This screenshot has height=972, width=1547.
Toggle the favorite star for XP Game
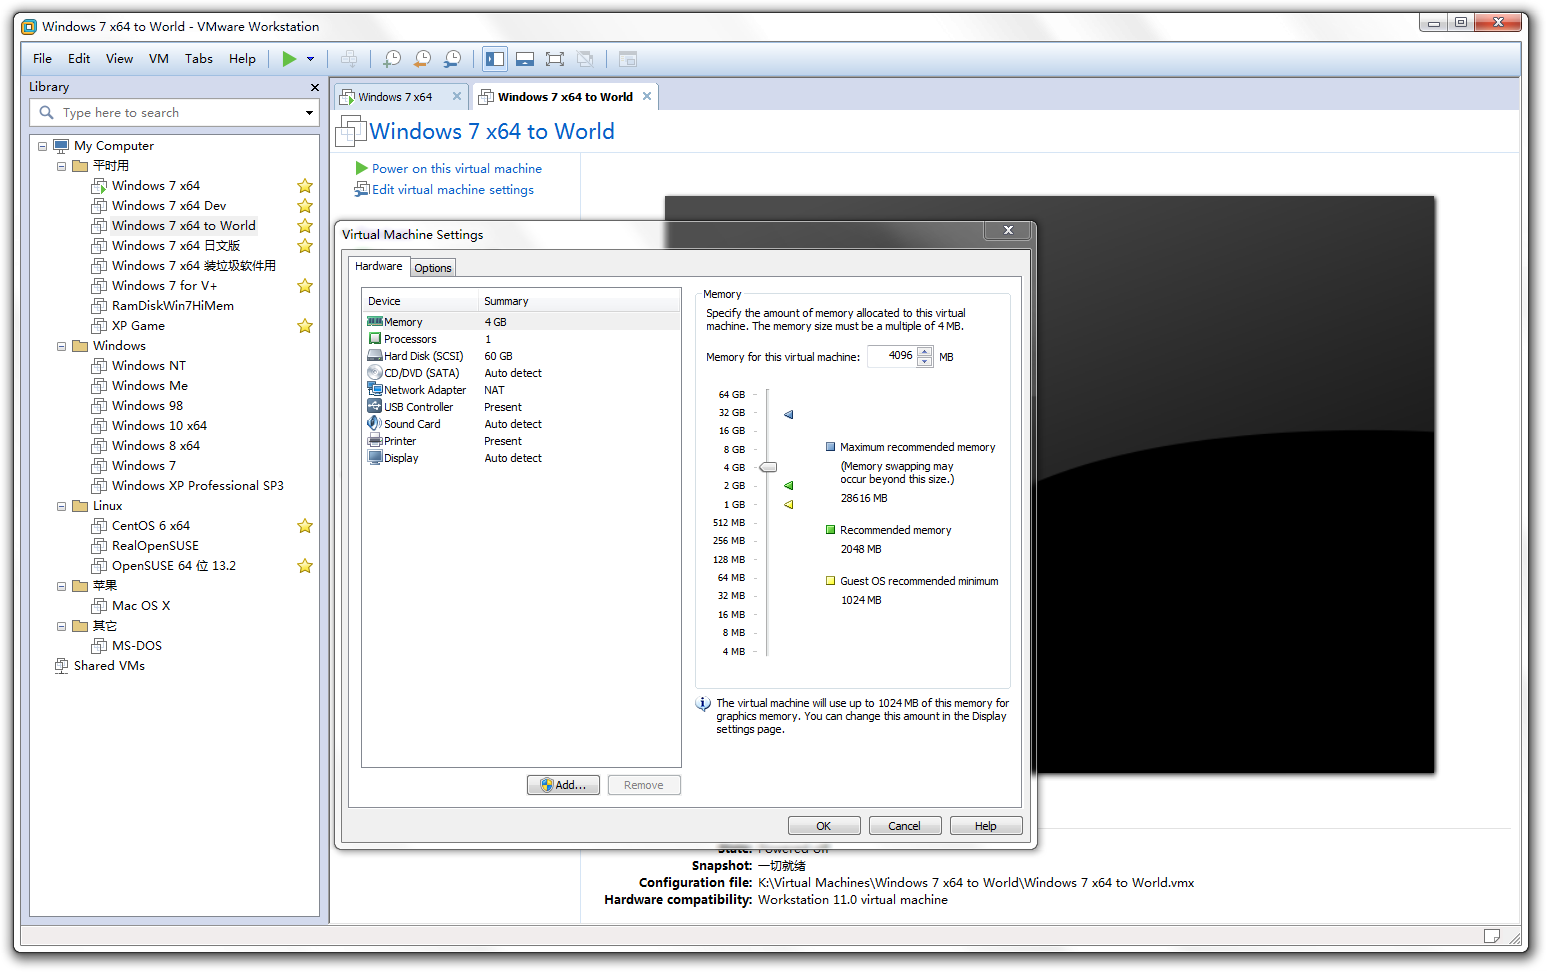pos(305,326)
